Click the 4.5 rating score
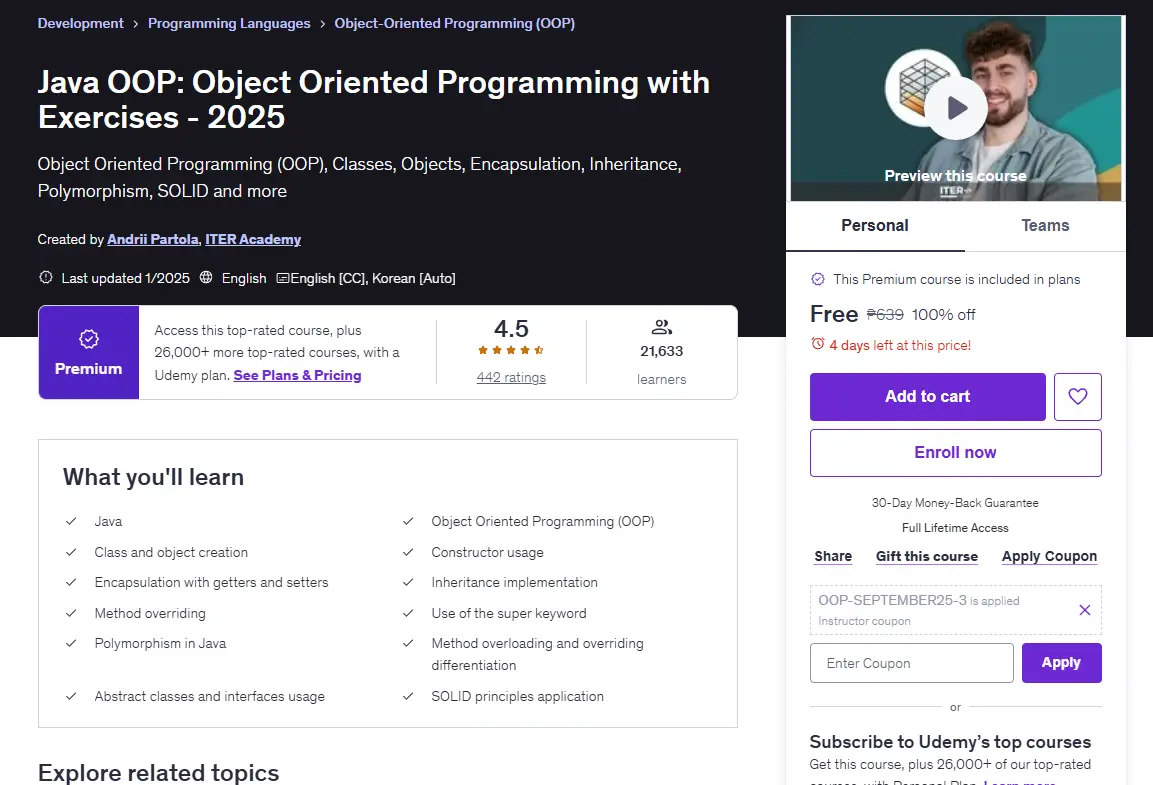This screenshot has height=785, width=1153. click(x=511, y=328)
